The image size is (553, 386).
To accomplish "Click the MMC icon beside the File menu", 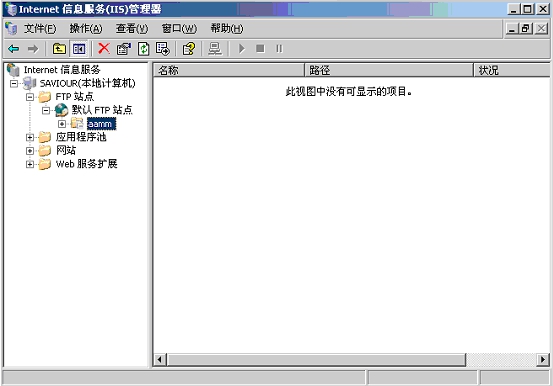I will [11, 29].
